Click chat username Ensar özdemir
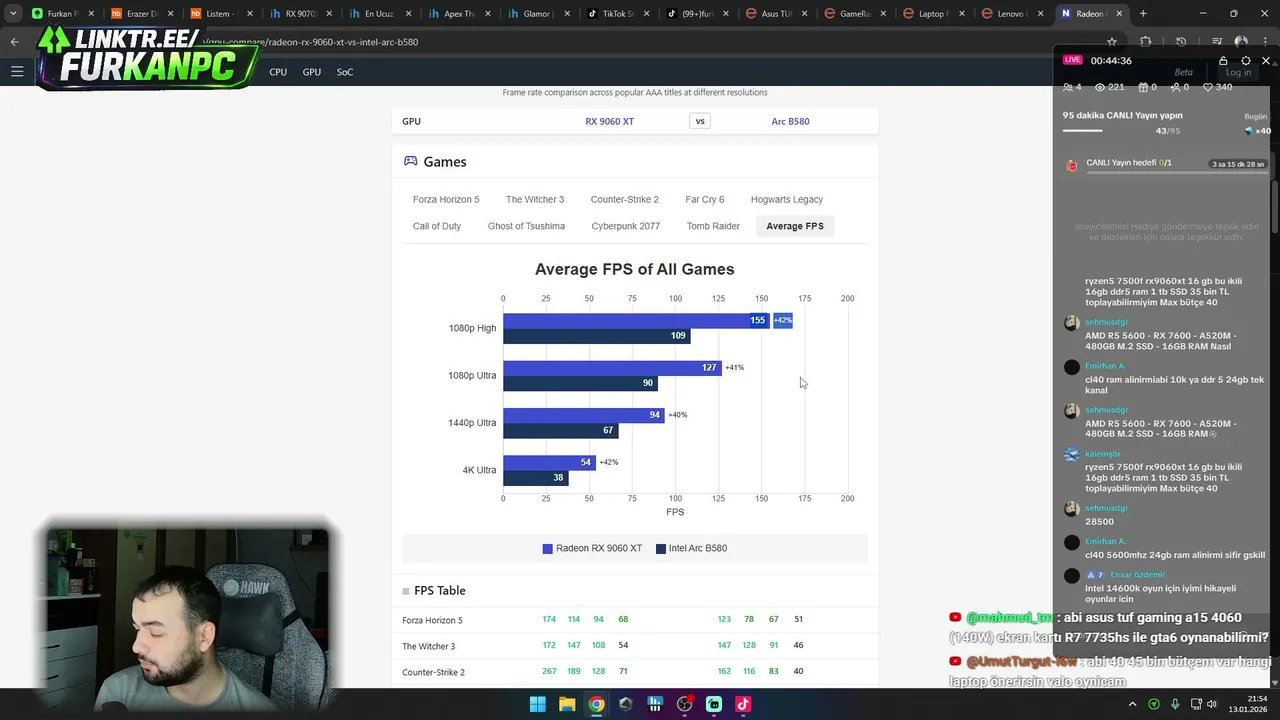 pos(1138,575)
